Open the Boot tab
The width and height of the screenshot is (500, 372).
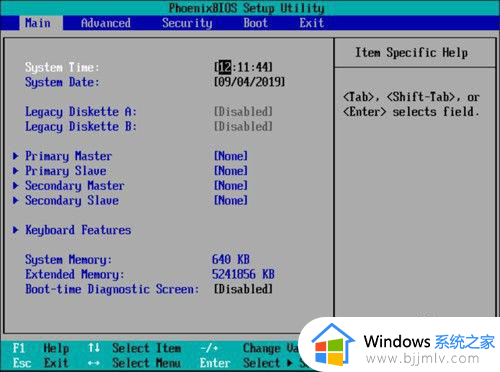(255, 23)
